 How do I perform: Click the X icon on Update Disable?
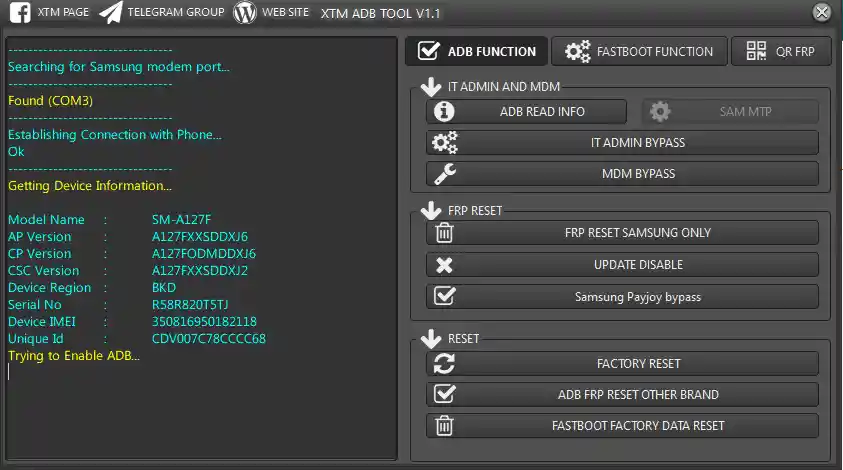(445, 265)
